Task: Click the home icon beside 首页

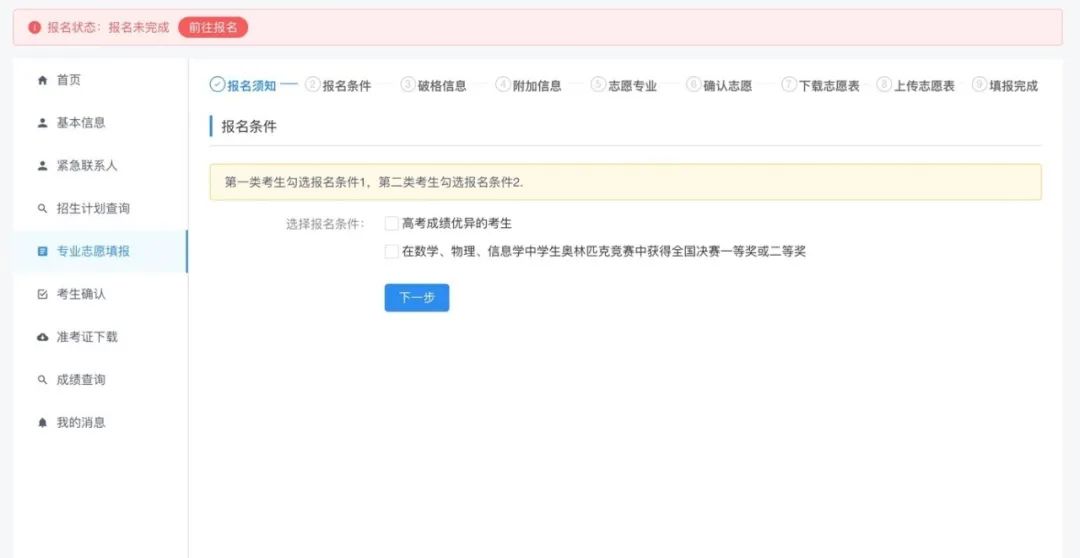Action: (x=43, y=81)
